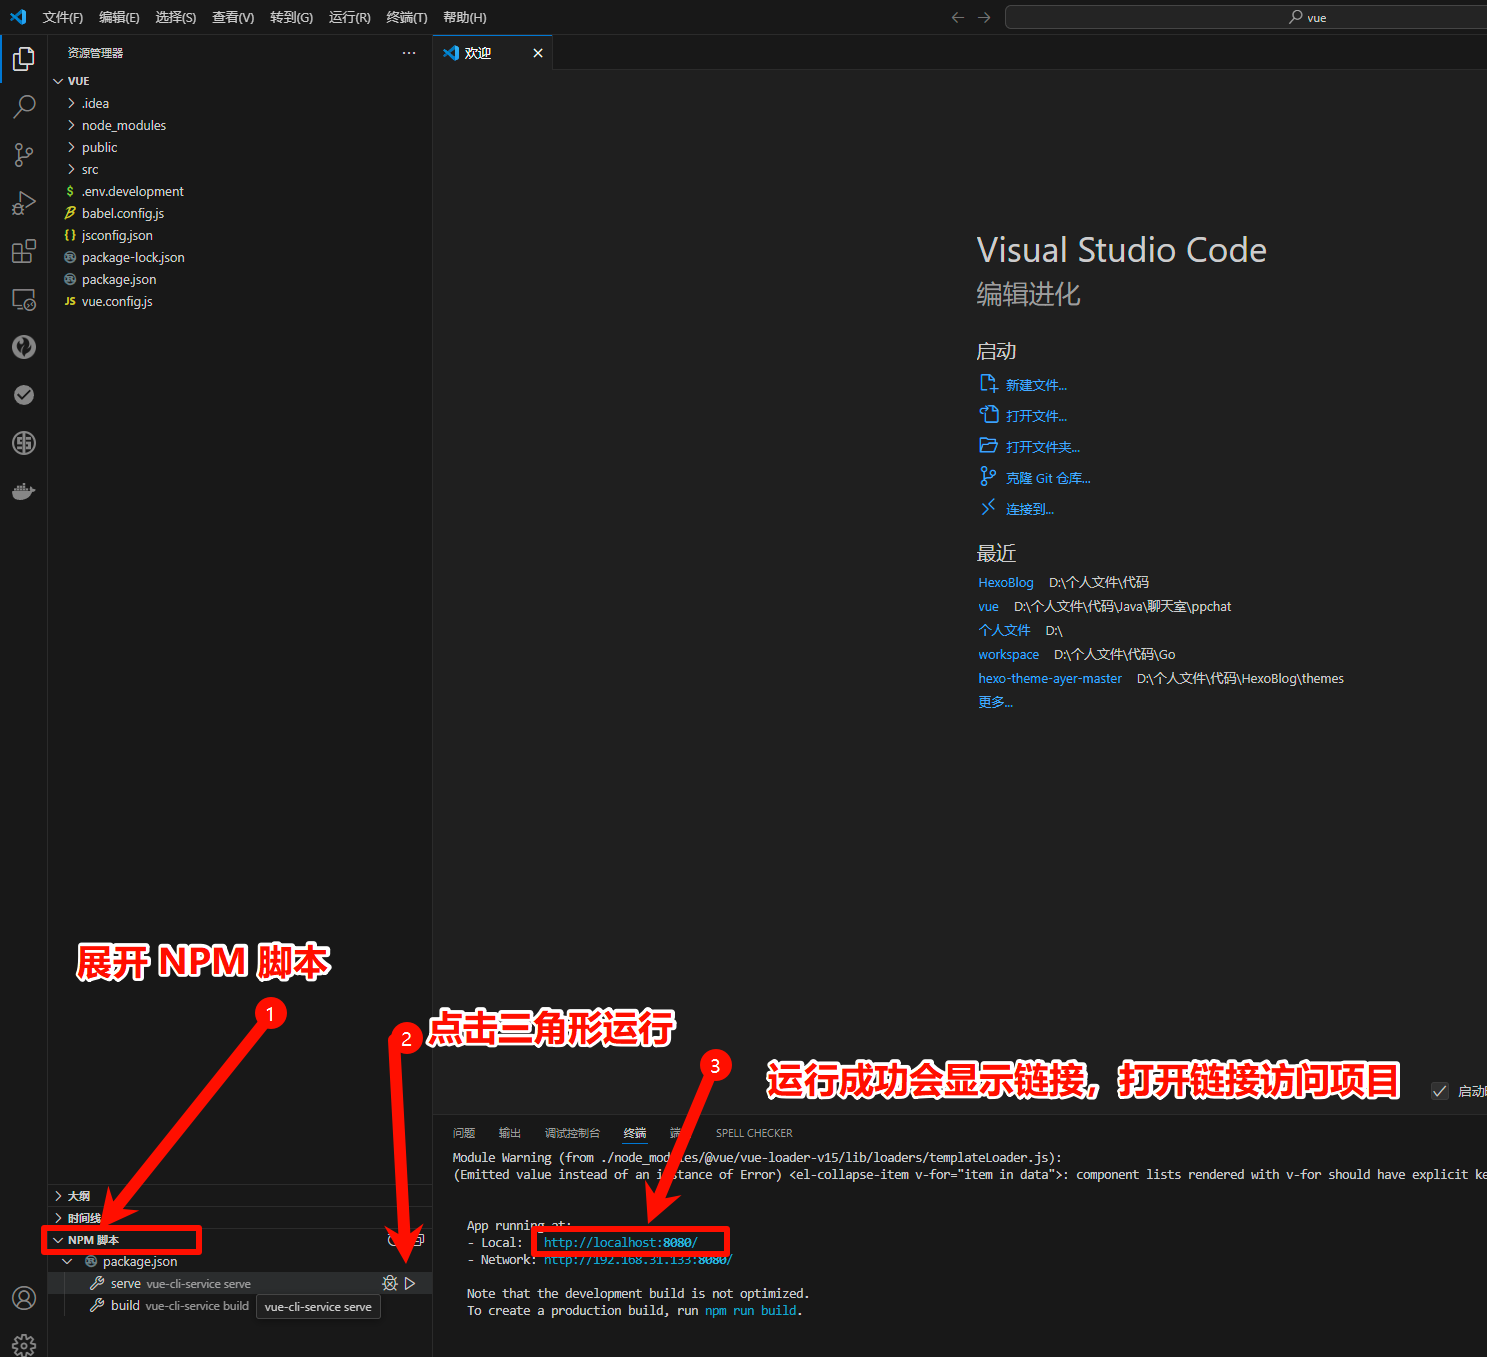Viewport: 1487px width, 1357px height.
Task: Open the 转到(G) menu
Action: (291, 17)
